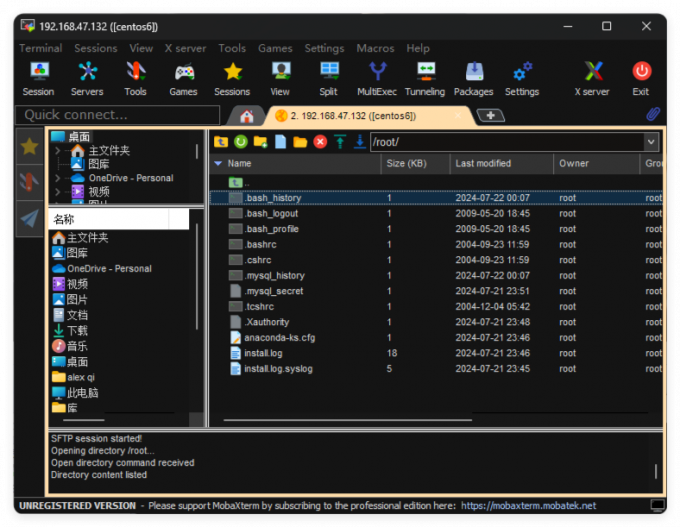The image size is (680, 527).
Task: Select the Split toolbar icon
Action: click(328, 79)
